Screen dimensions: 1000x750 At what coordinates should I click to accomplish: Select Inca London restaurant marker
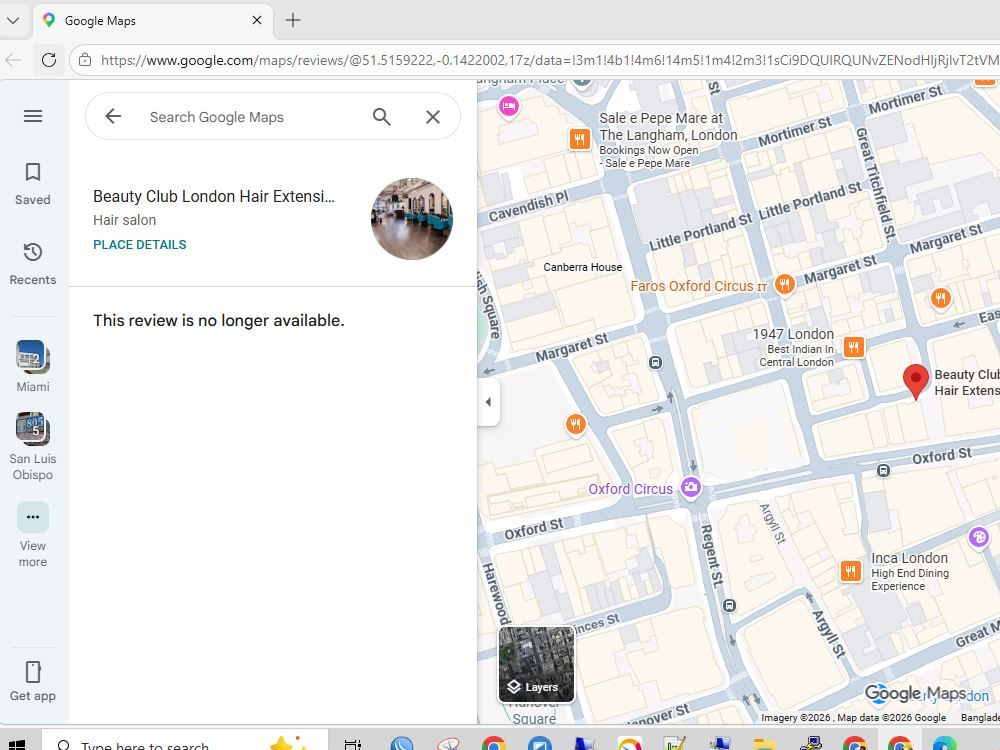click(x=850, y=571)
